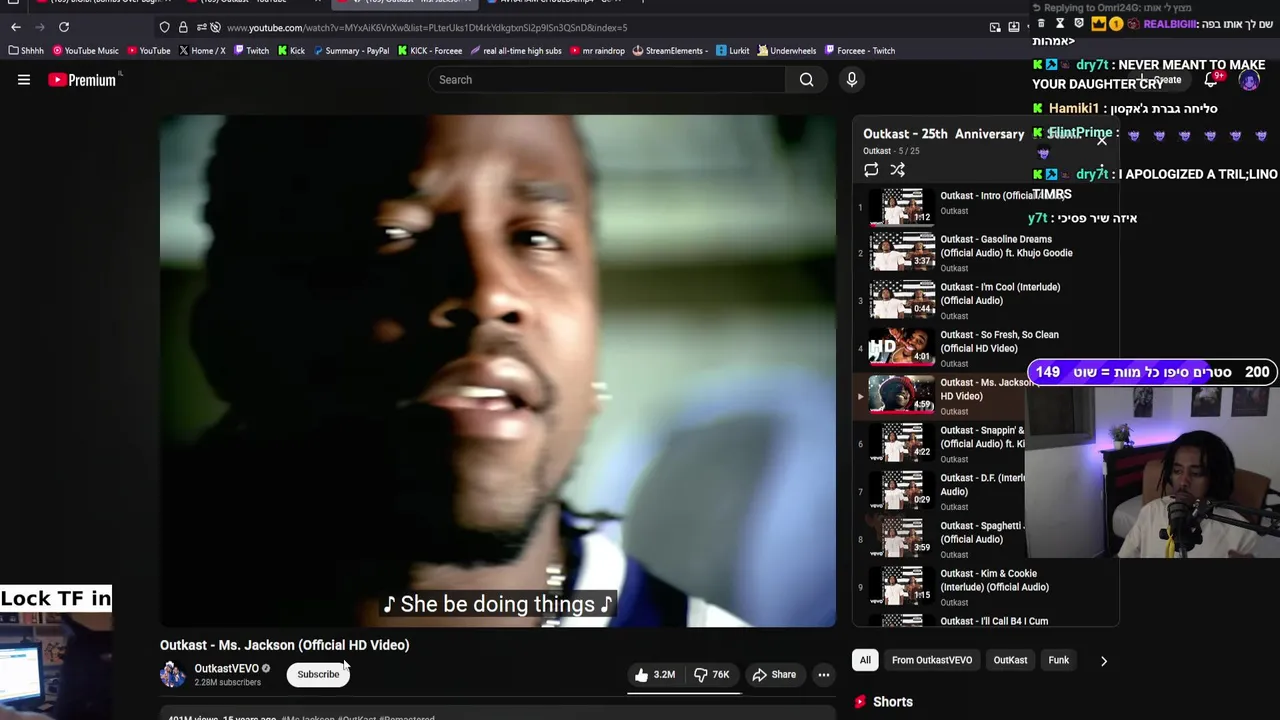The height and width of the screenshot is (720, 1280).
Task: Click the Outkast - Ms. Jackson video title
Action: pos(285,645)
